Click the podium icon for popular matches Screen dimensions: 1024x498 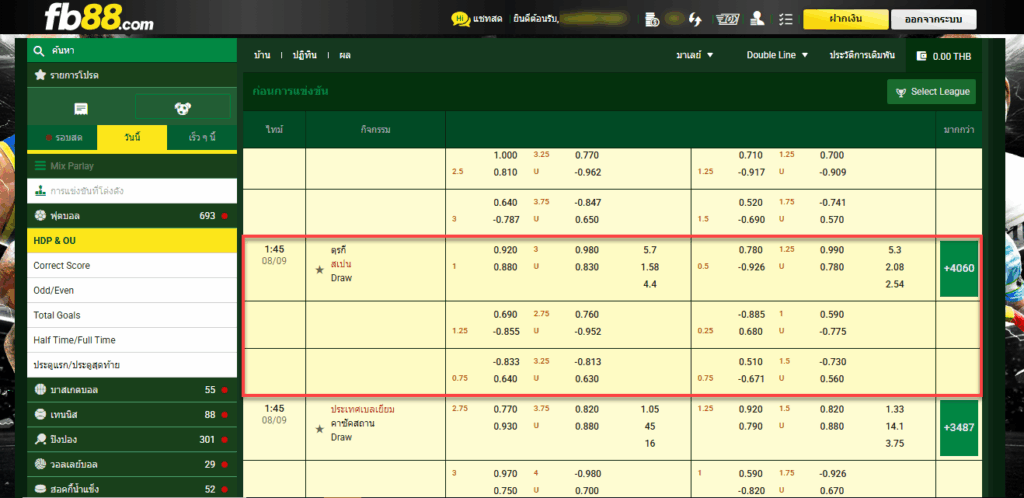point(40,191)
